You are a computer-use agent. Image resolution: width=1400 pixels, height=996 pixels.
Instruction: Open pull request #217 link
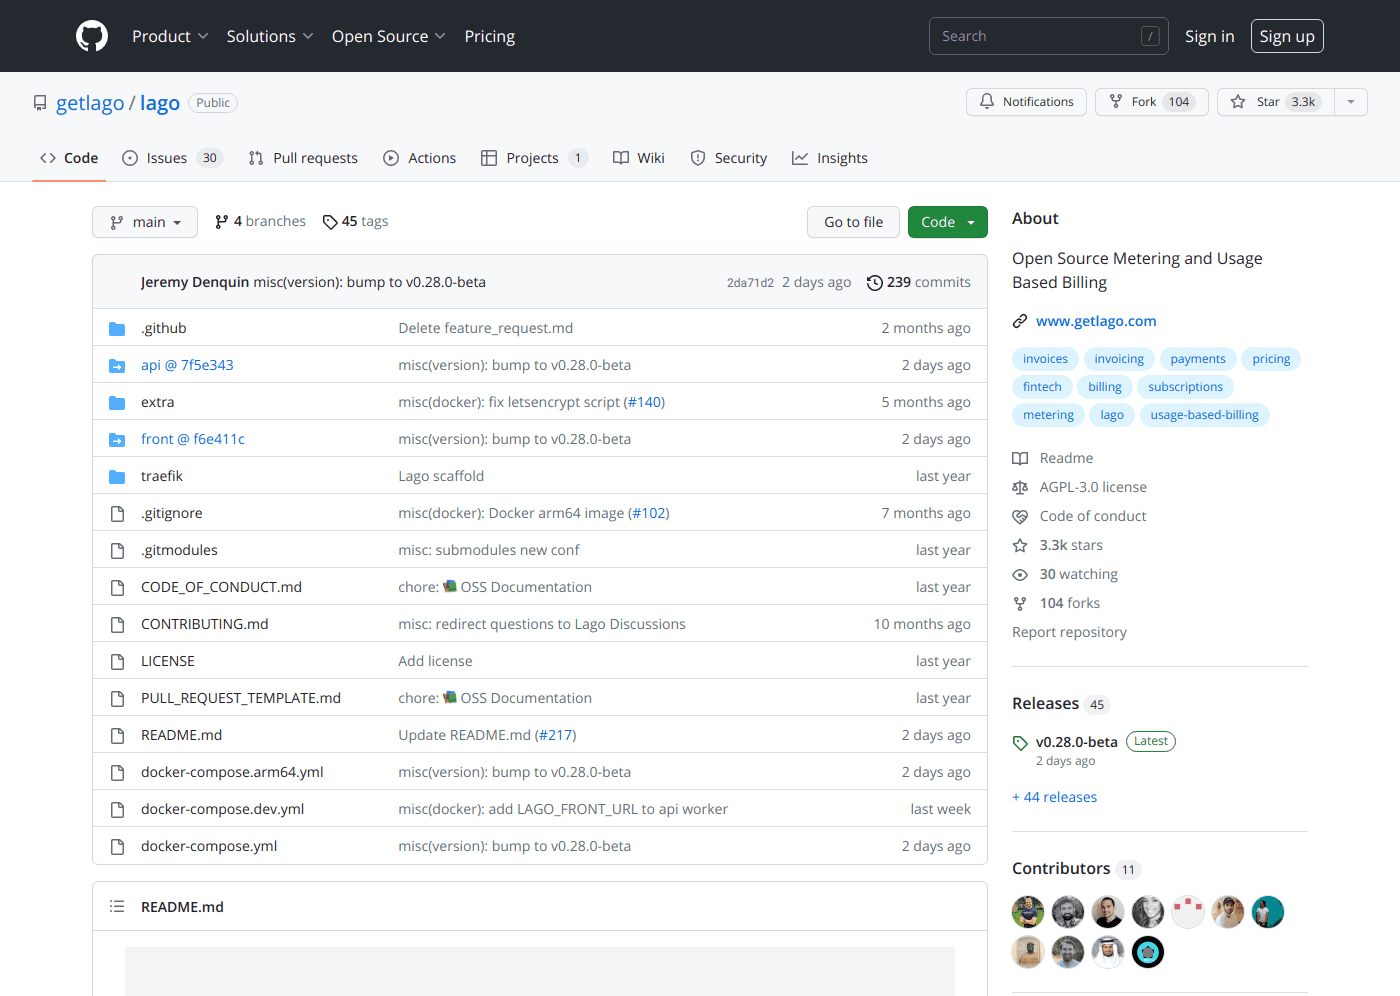pyautogui.click(x=555, y=735)
